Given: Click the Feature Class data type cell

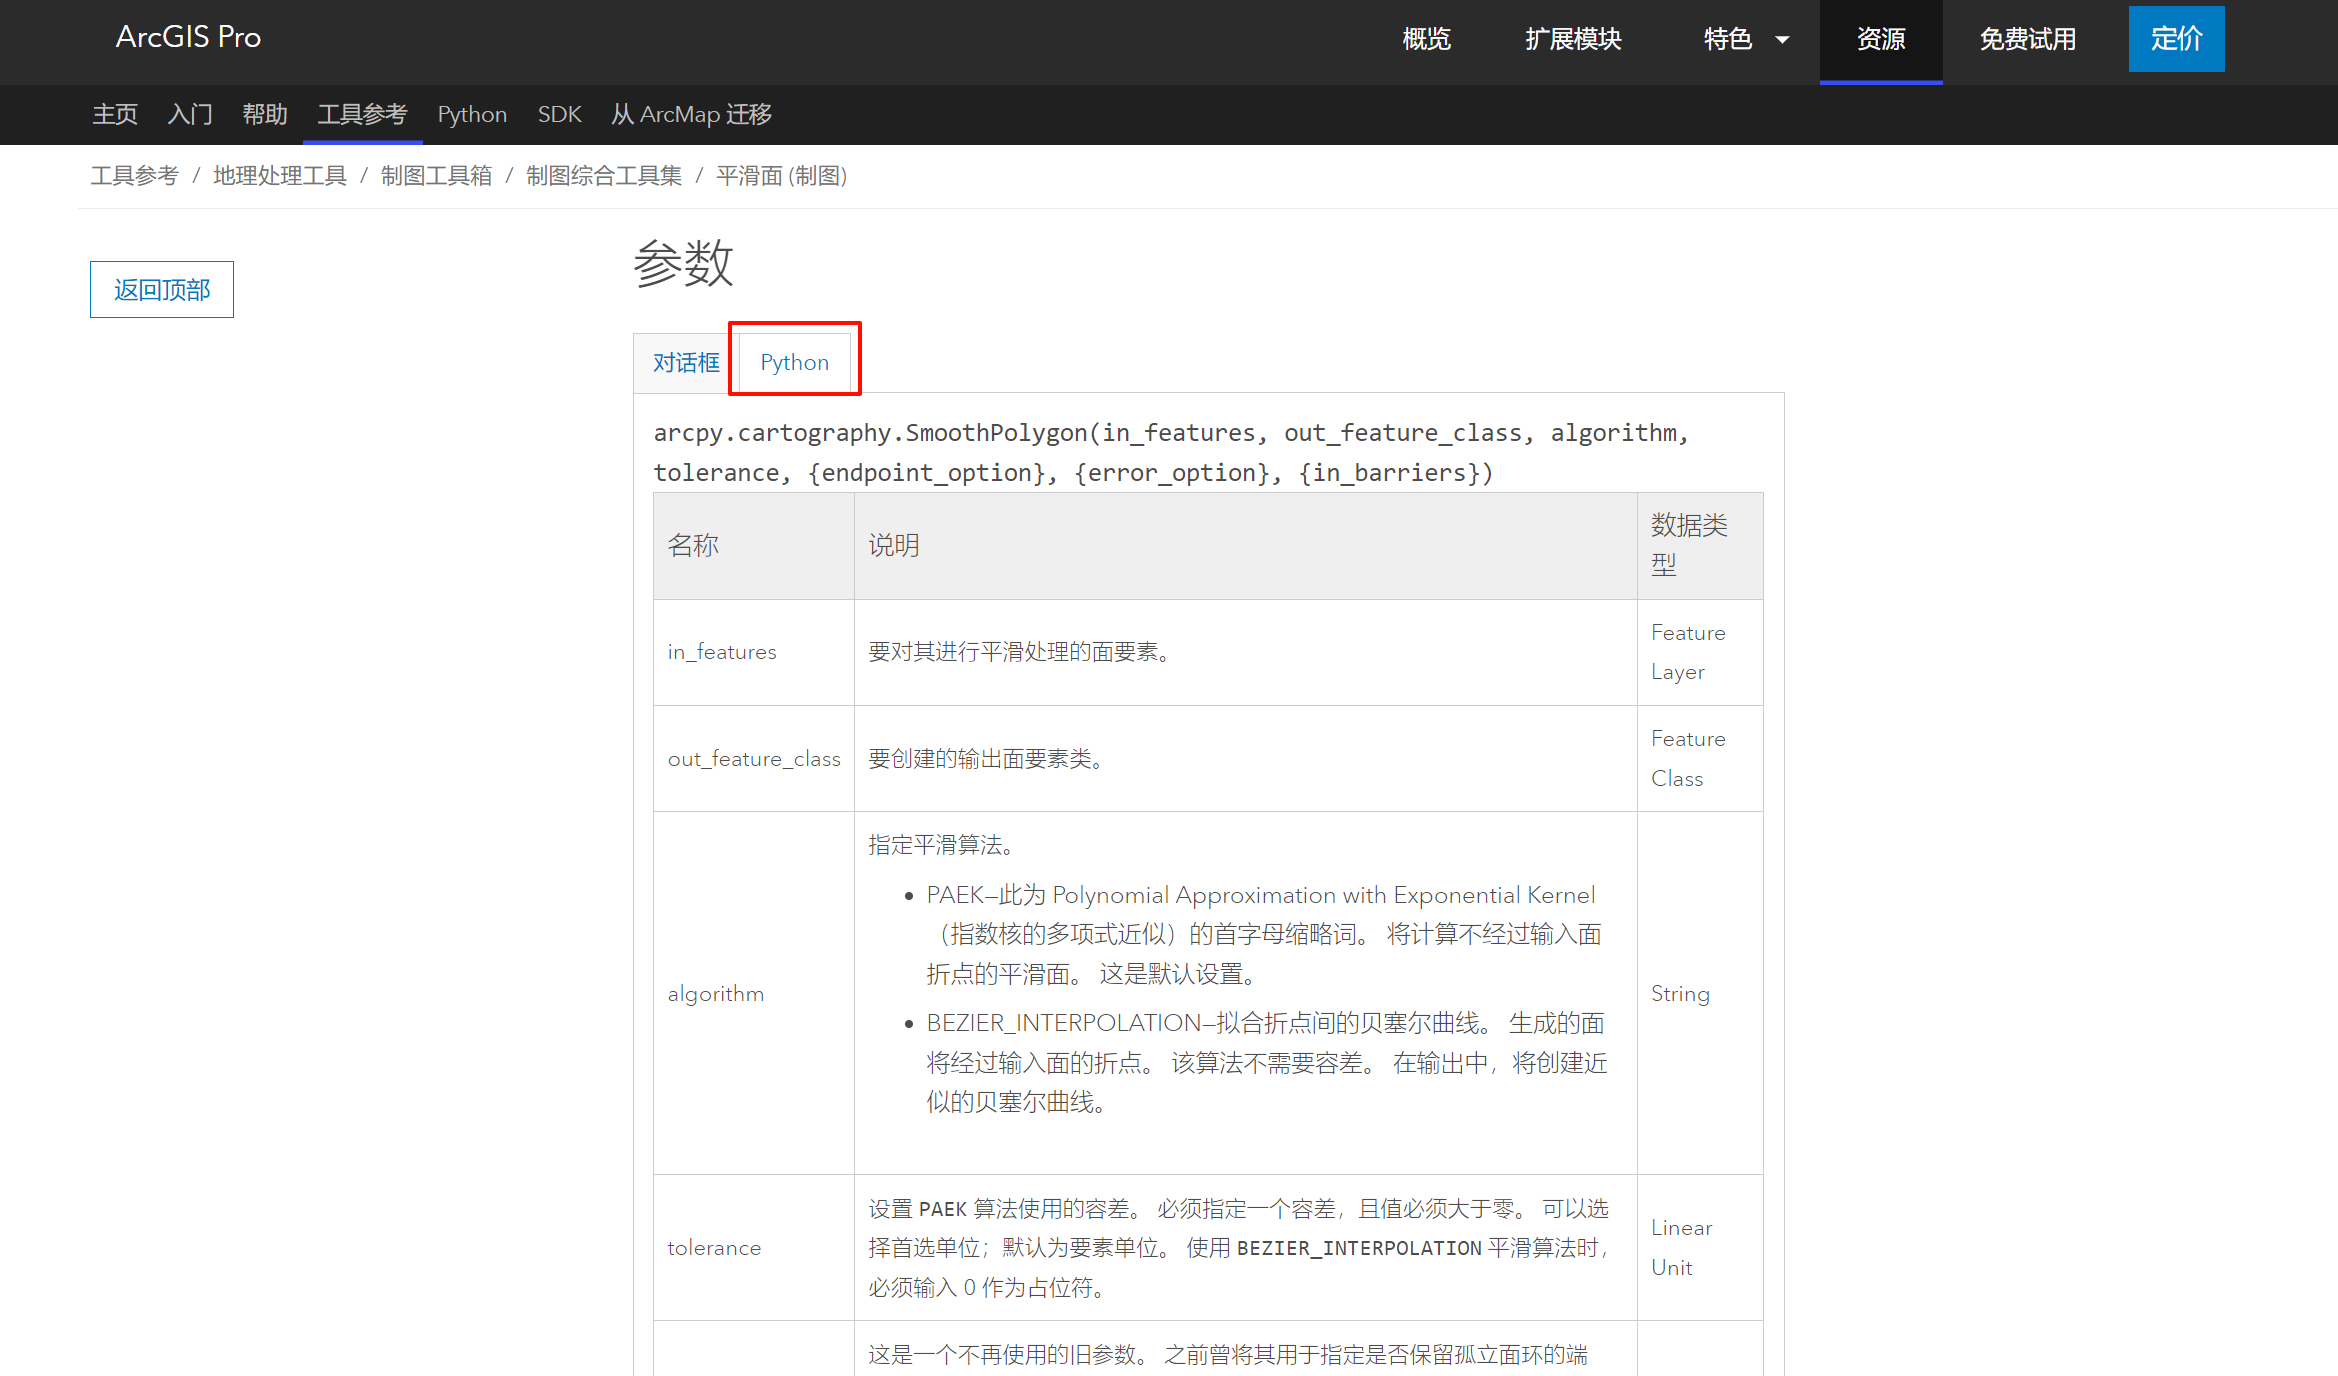Looking at the screenshot, I should pyautogui.click(x=1700, y=759).
